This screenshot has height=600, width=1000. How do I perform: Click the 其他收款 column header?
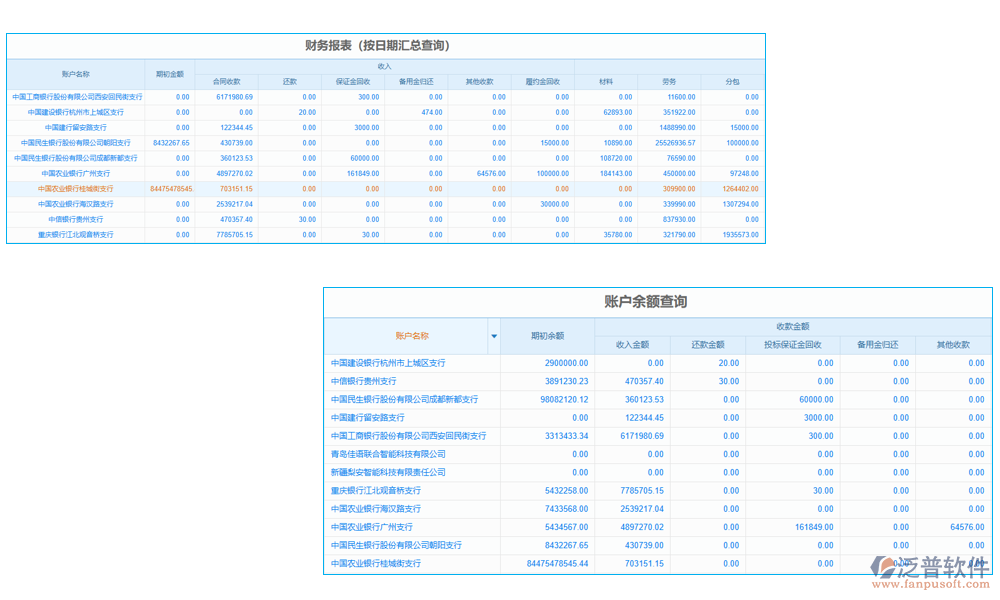[479, 82]
